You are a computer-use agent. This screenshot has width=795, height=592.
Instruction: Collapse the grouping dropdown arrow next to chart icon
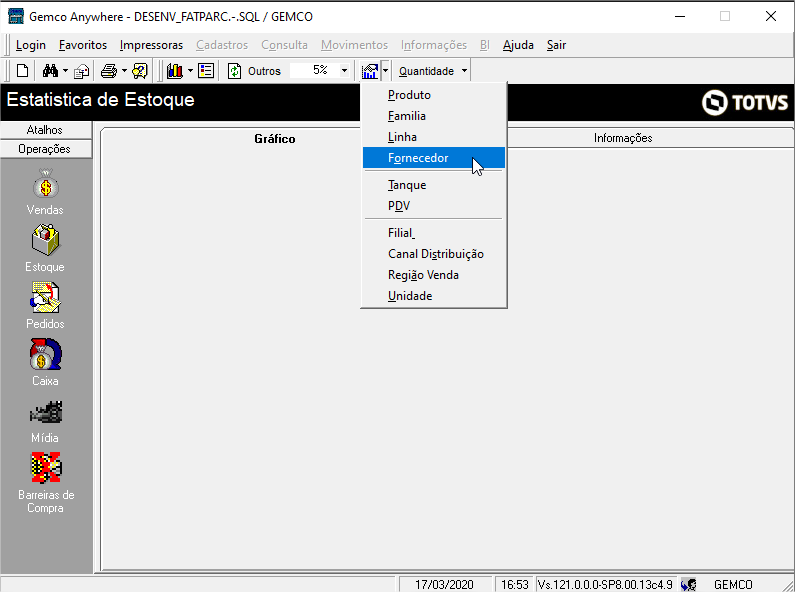(x=385, y=71)
